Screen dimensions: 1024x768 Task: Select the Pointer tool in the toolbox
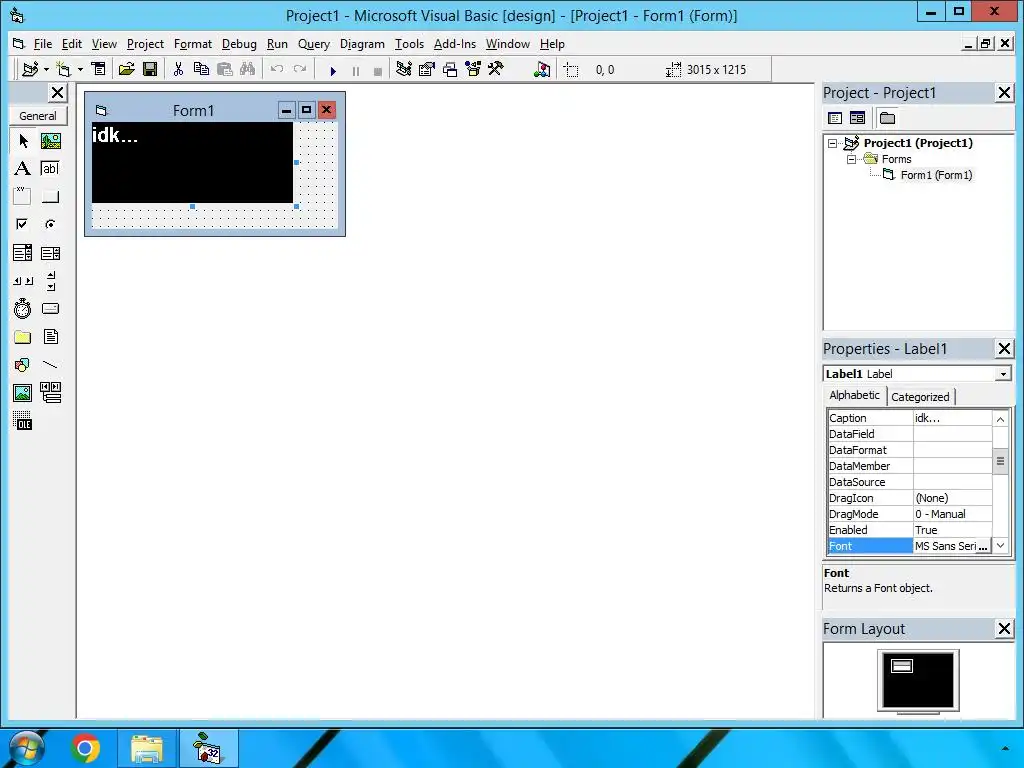click(23, 141)
